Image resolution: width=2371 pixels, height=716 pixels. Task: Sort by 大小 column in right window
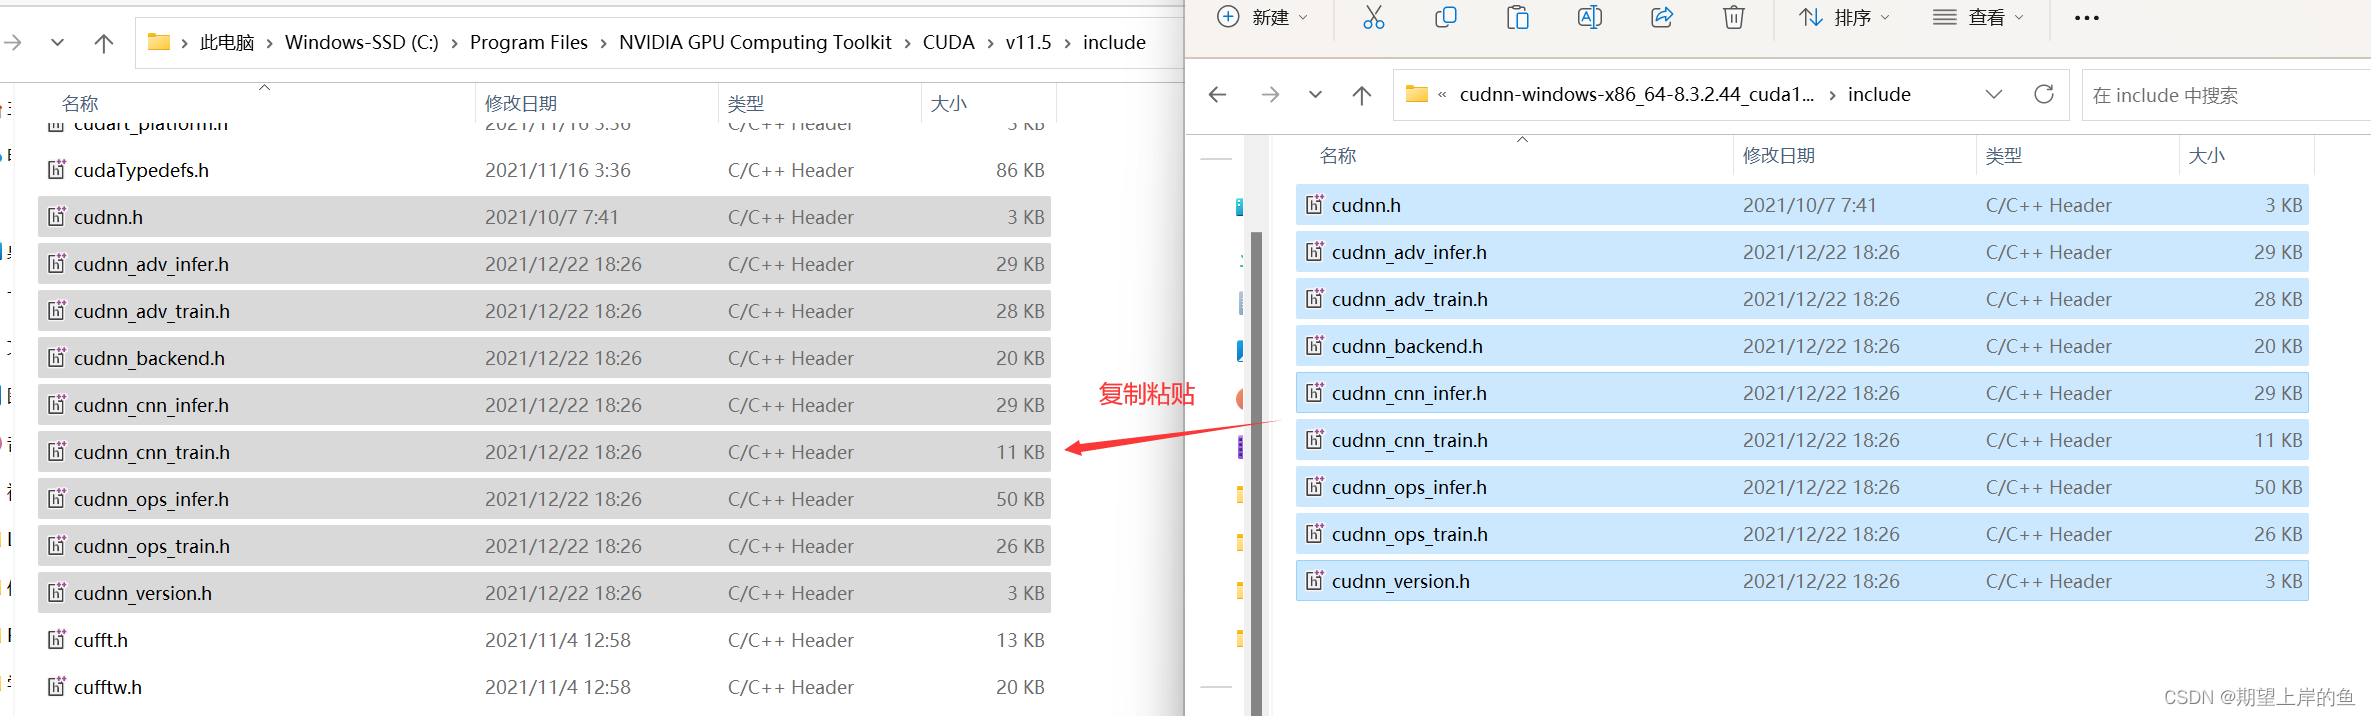(x=2207, y=156)
